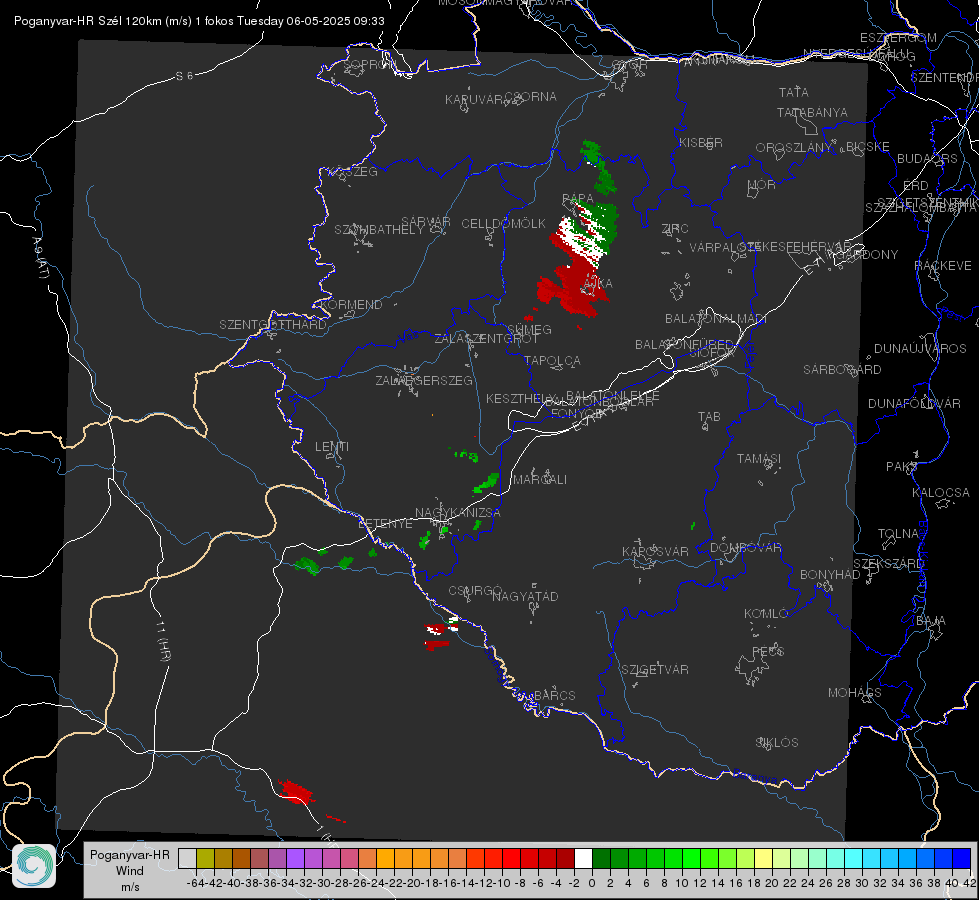The image size is (979, 900).
Task: Pick the light gray swatch at legend start
Action: point(187,859)
